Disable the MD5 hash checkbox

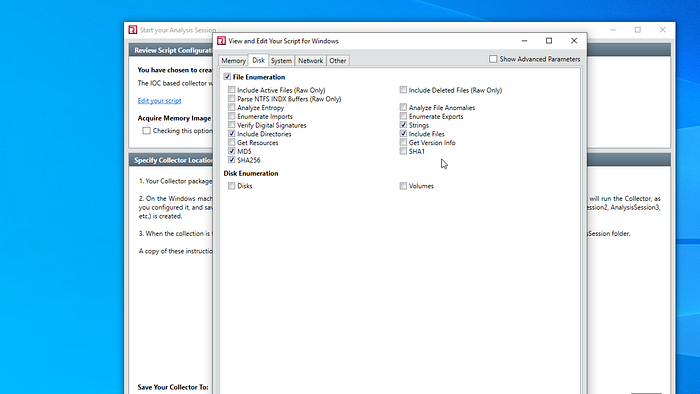pos(231,151)
